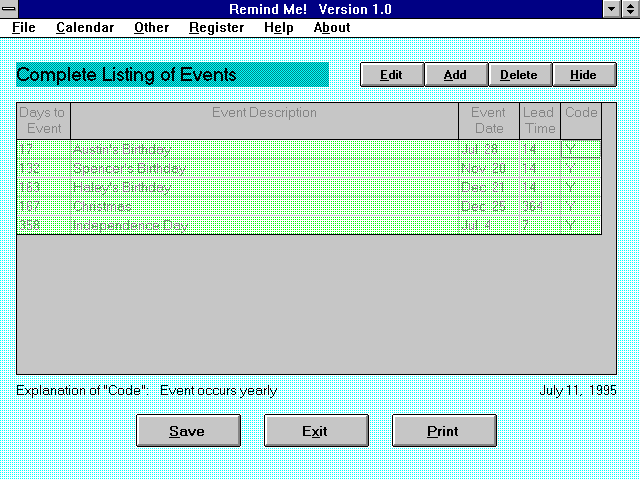Select Haley's Birthday row
Viewport: 640px width, 480px height.
264,187
